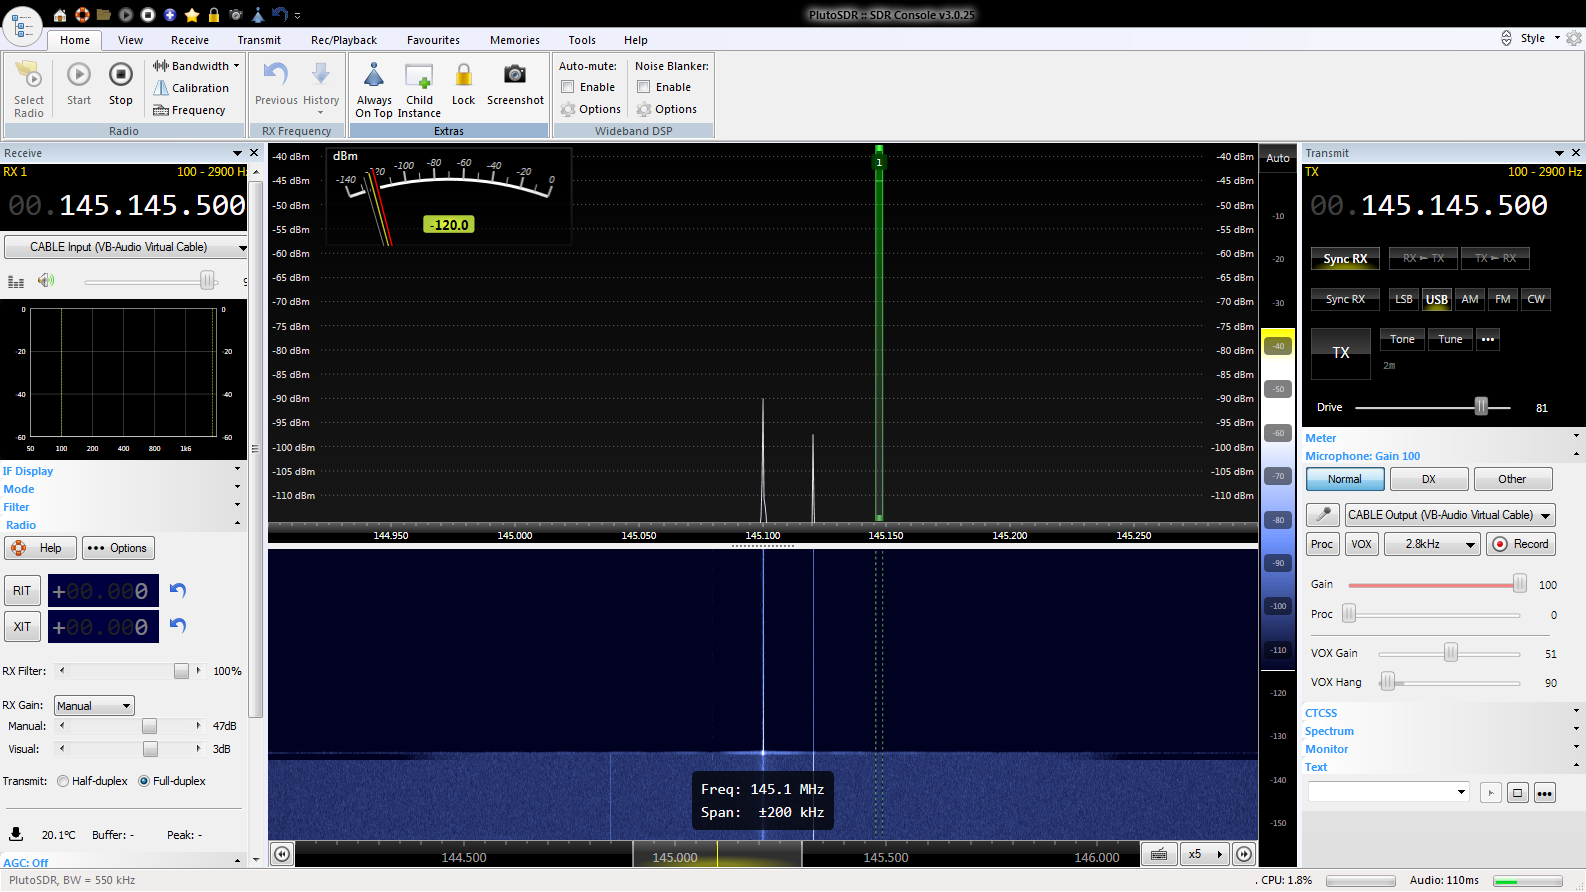Click the RX frequency display 145.145.500
This screenshot has width=1586, height=892.
click(x=152, y=206)
